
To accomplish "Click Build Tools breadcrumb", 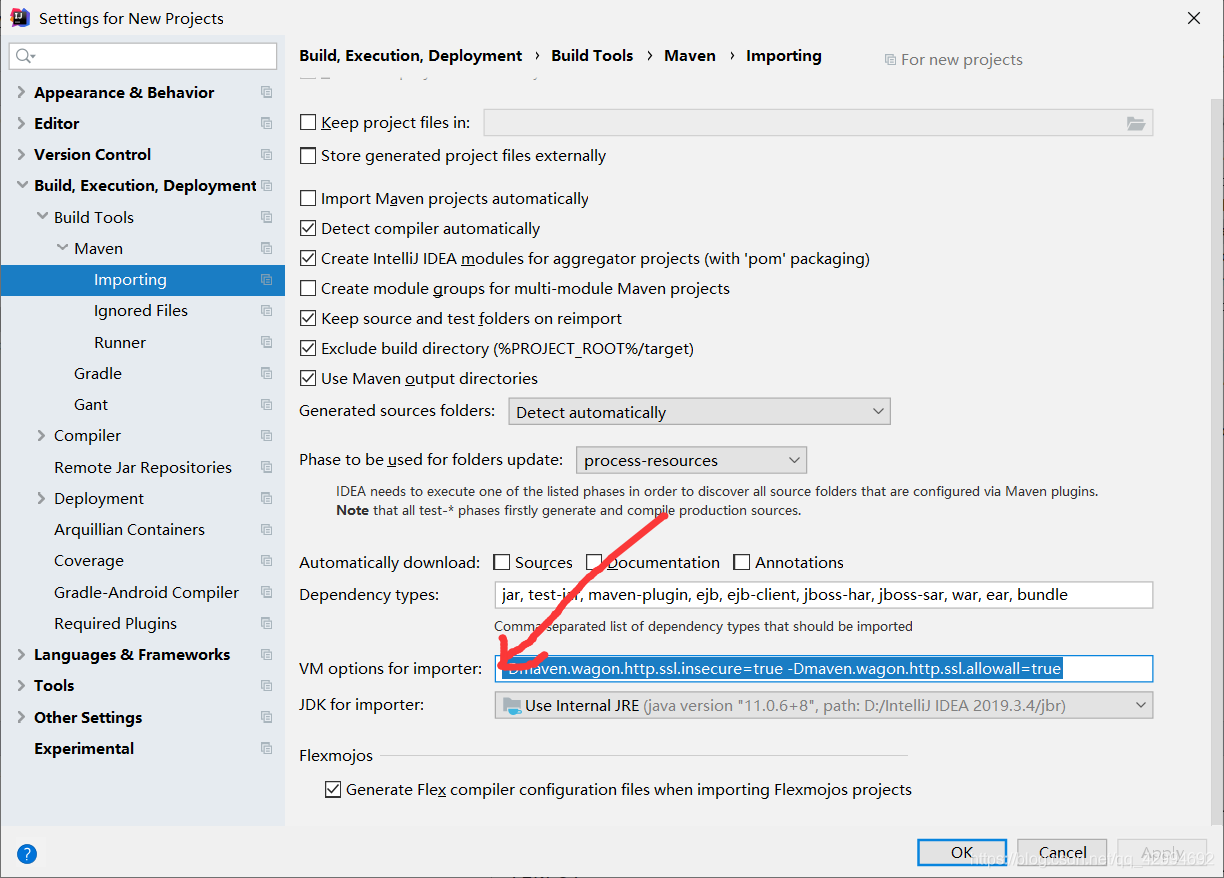I will point(592,56).
